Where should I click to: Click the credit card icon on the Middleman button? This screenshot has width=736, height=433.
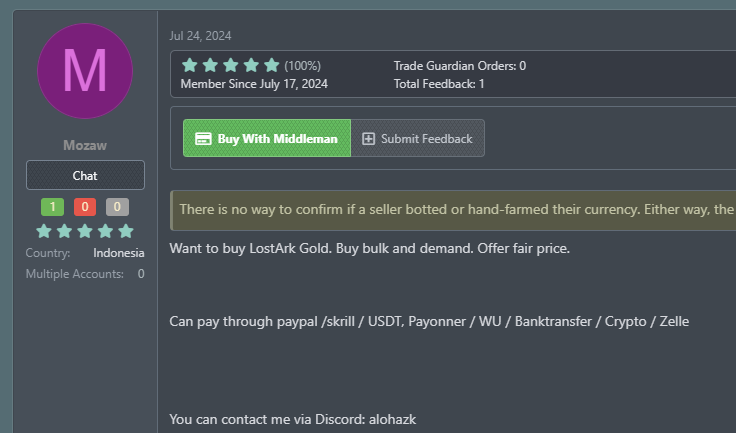point(203,139)
